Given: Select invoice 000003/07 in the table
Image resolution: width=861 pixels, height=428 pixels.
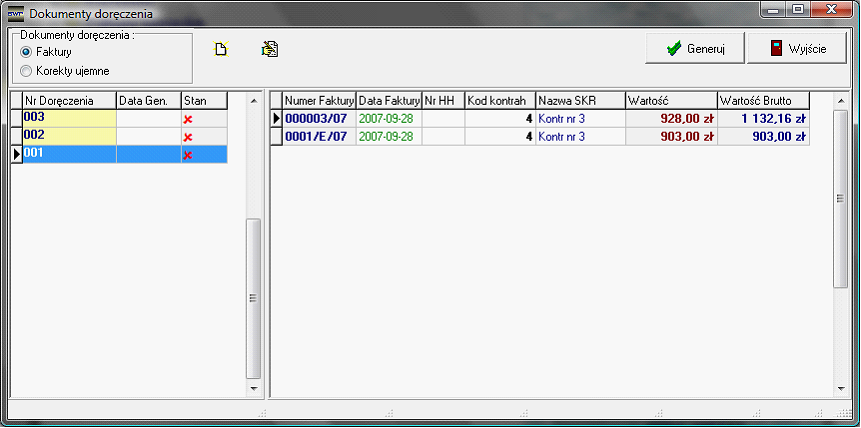Looking at the screenshot, I should [319, 118].
